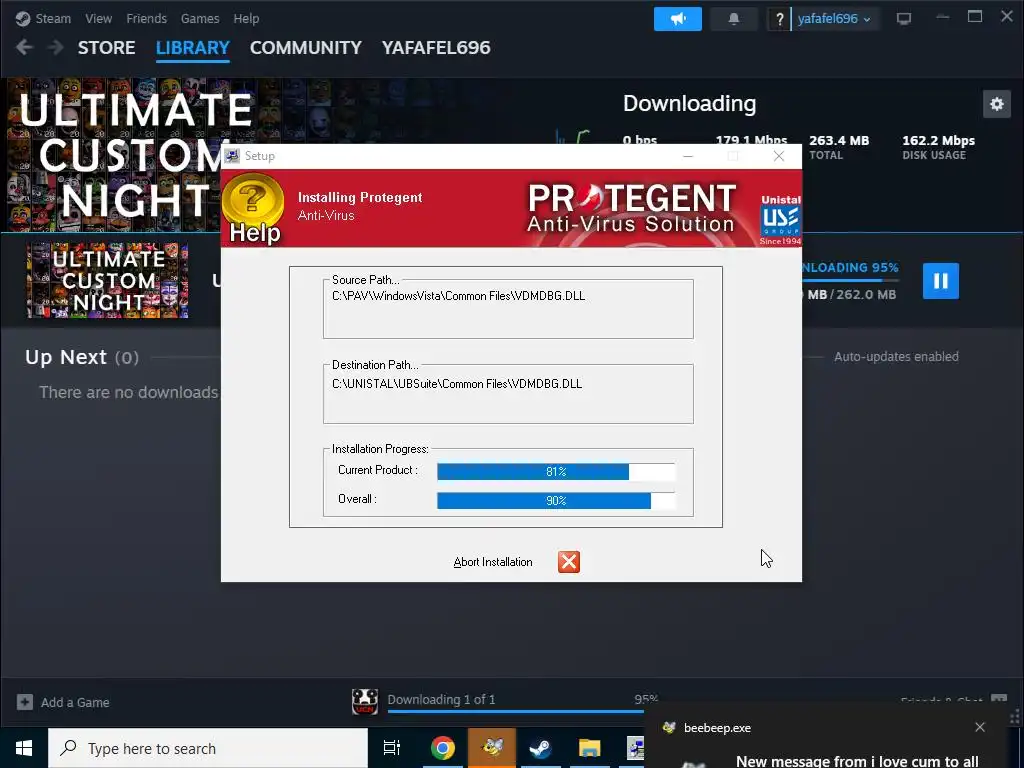Open Steam notifications bell
The width and height of the screenshot is (1024, 768).
point(733,19)
